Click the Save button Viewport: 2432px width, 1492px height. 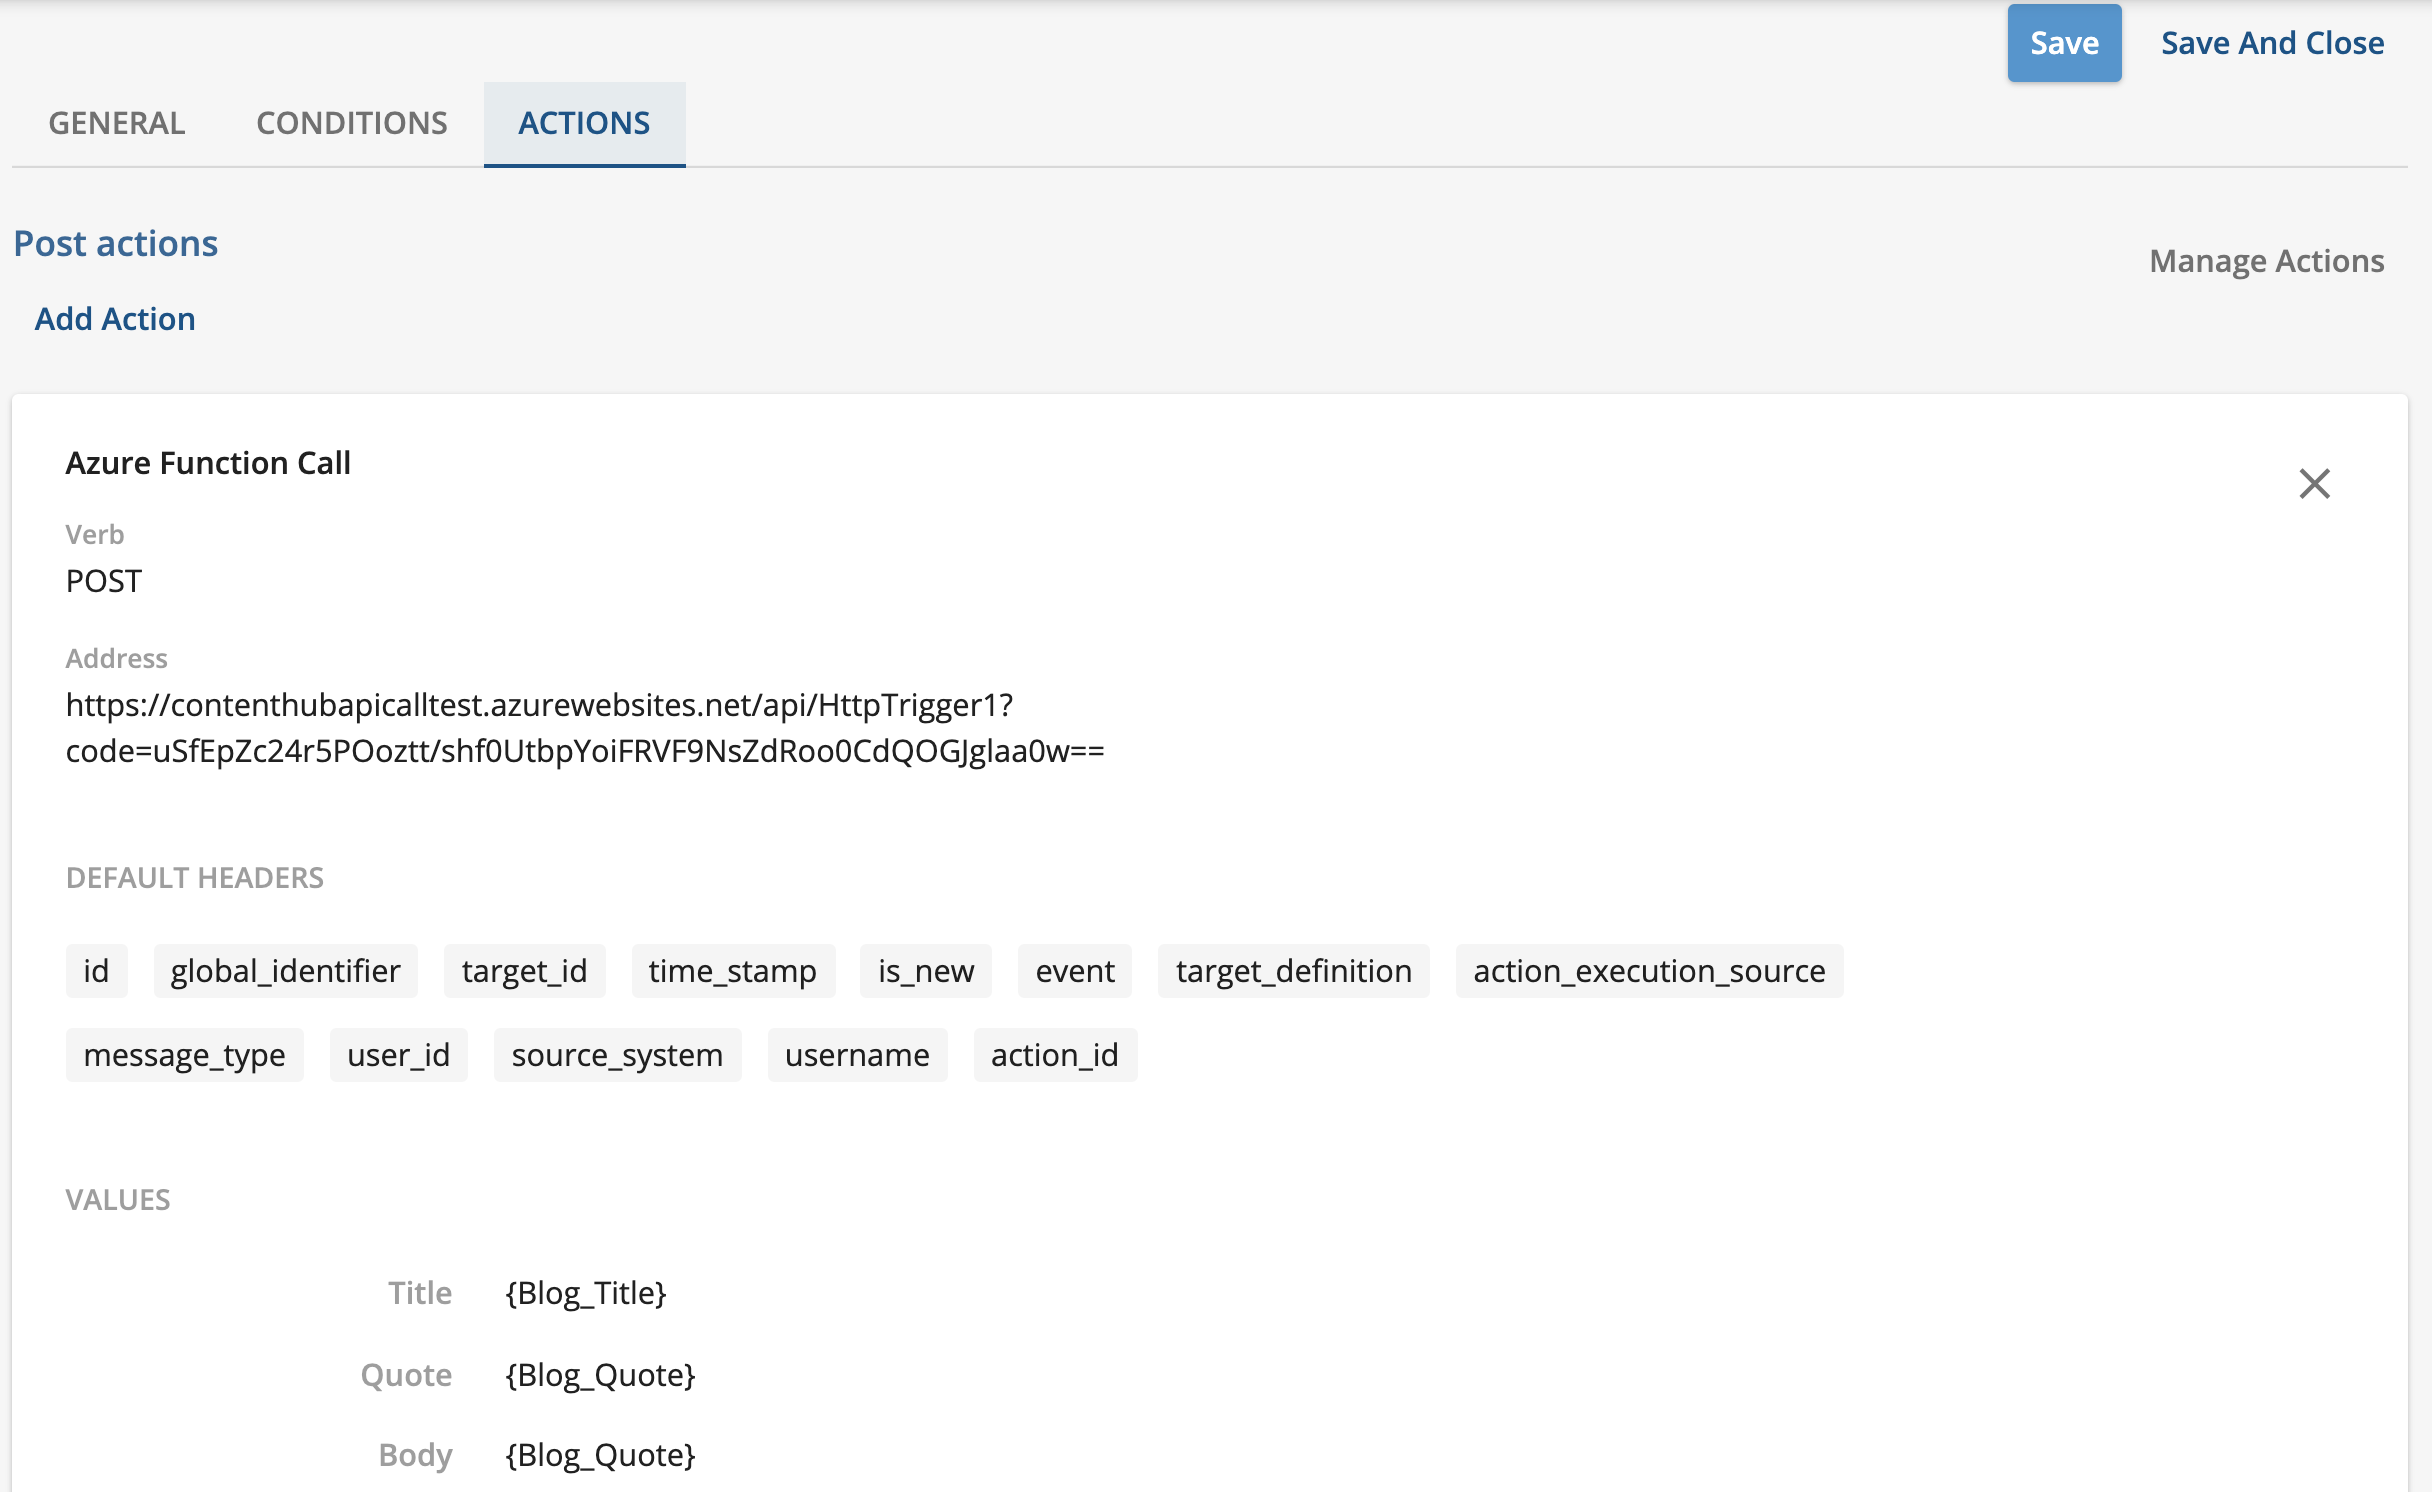click(2064, 43)
